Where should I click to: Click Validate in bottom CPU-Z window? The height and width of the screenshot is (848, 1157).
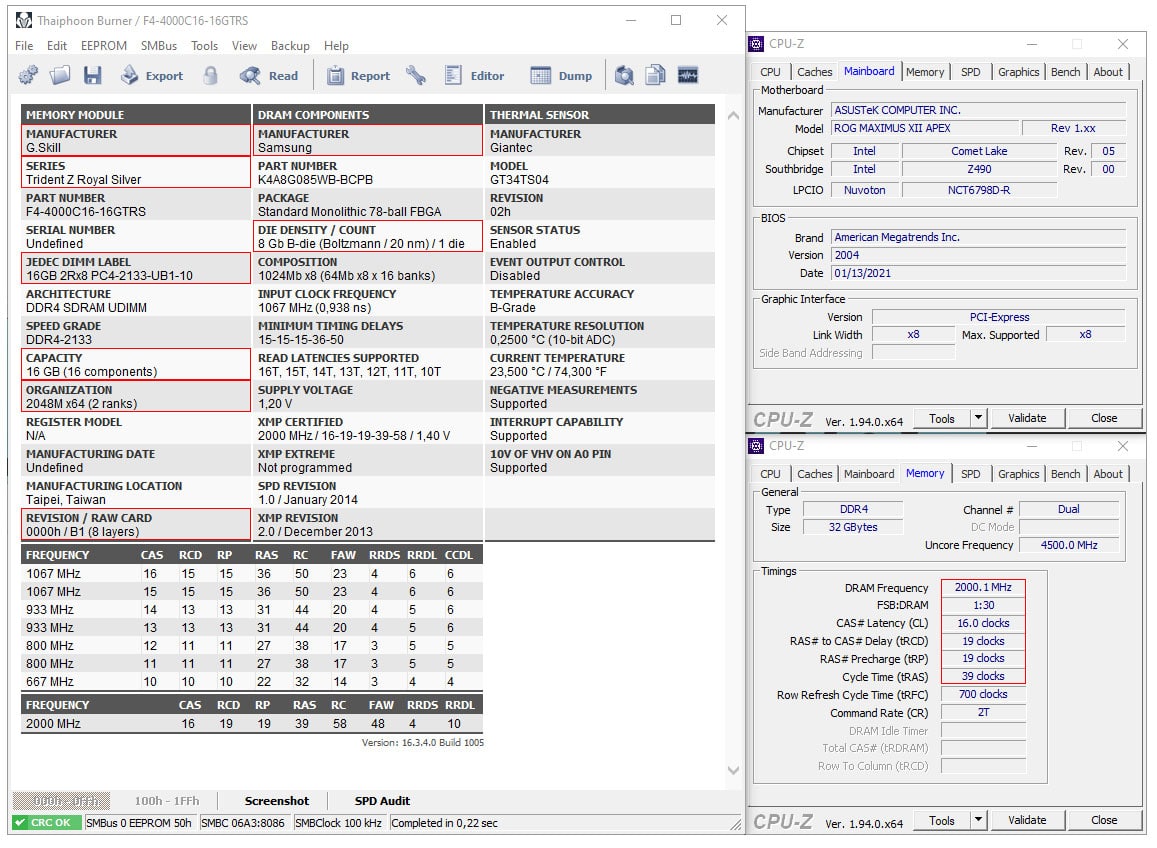coord(1027,820)
